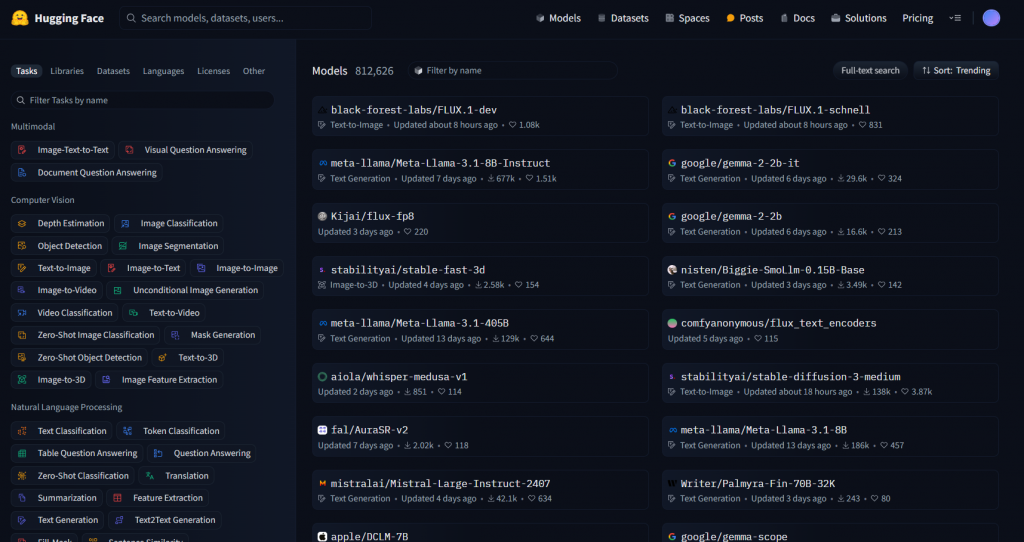Screen dimensions: 1024x542
Task: Toggle the Image Classification task filter
Action: [168, 223]
